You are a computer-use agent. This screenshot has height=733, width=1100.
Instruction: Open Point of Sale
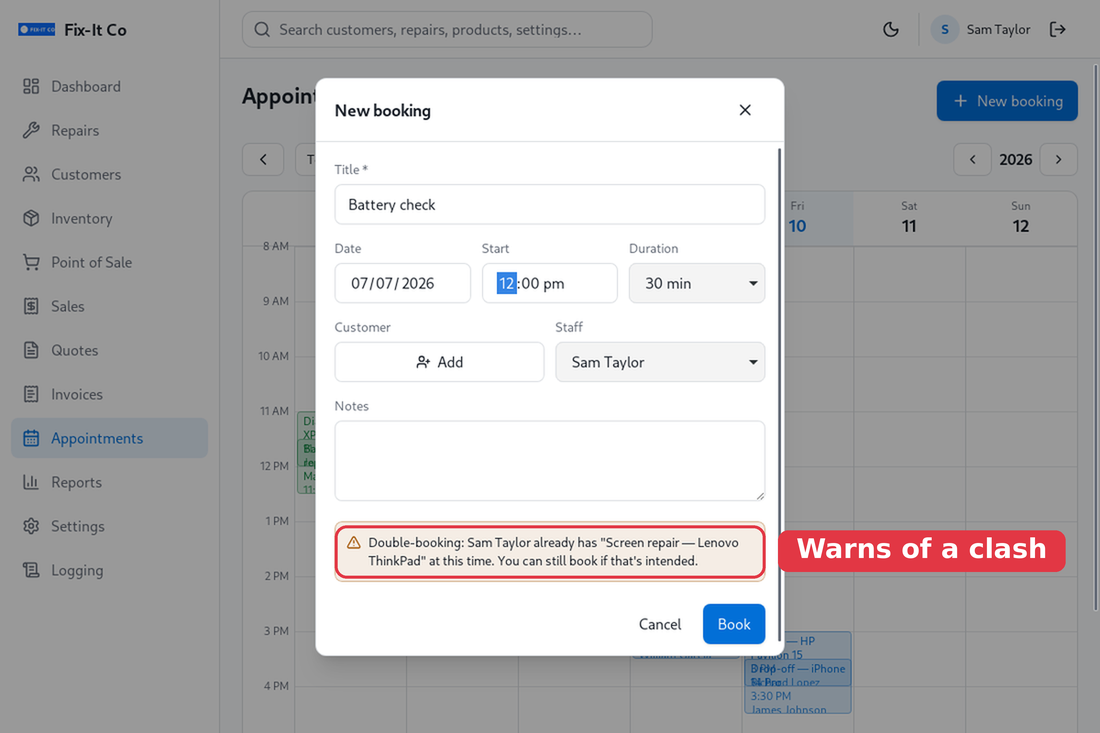(109, 262)
